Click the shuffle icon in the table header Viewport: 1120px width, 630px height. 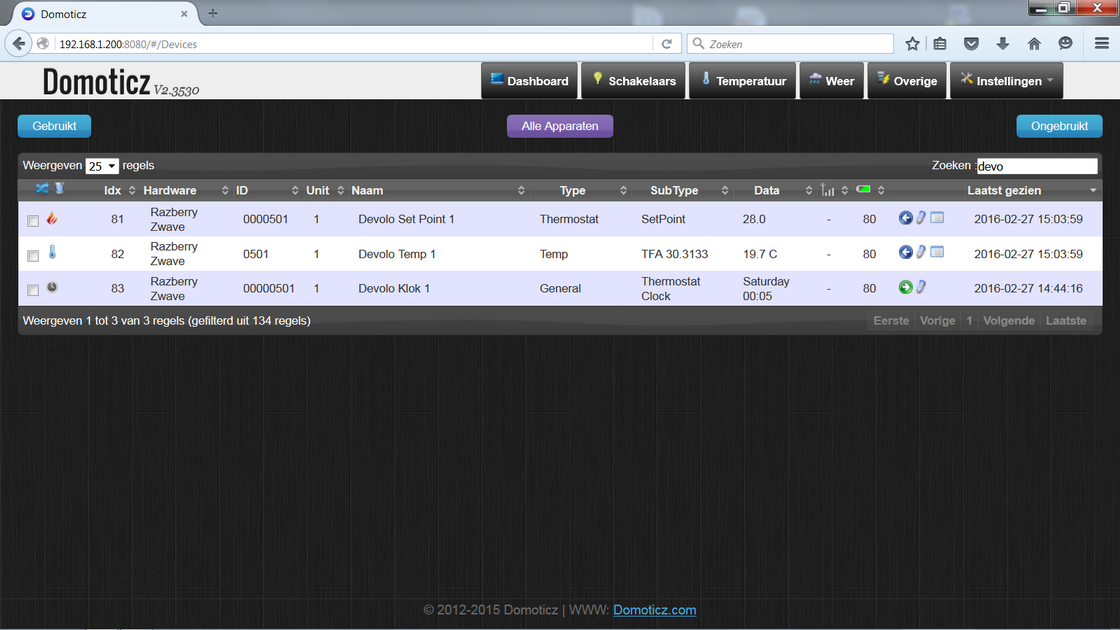point(42,189)
